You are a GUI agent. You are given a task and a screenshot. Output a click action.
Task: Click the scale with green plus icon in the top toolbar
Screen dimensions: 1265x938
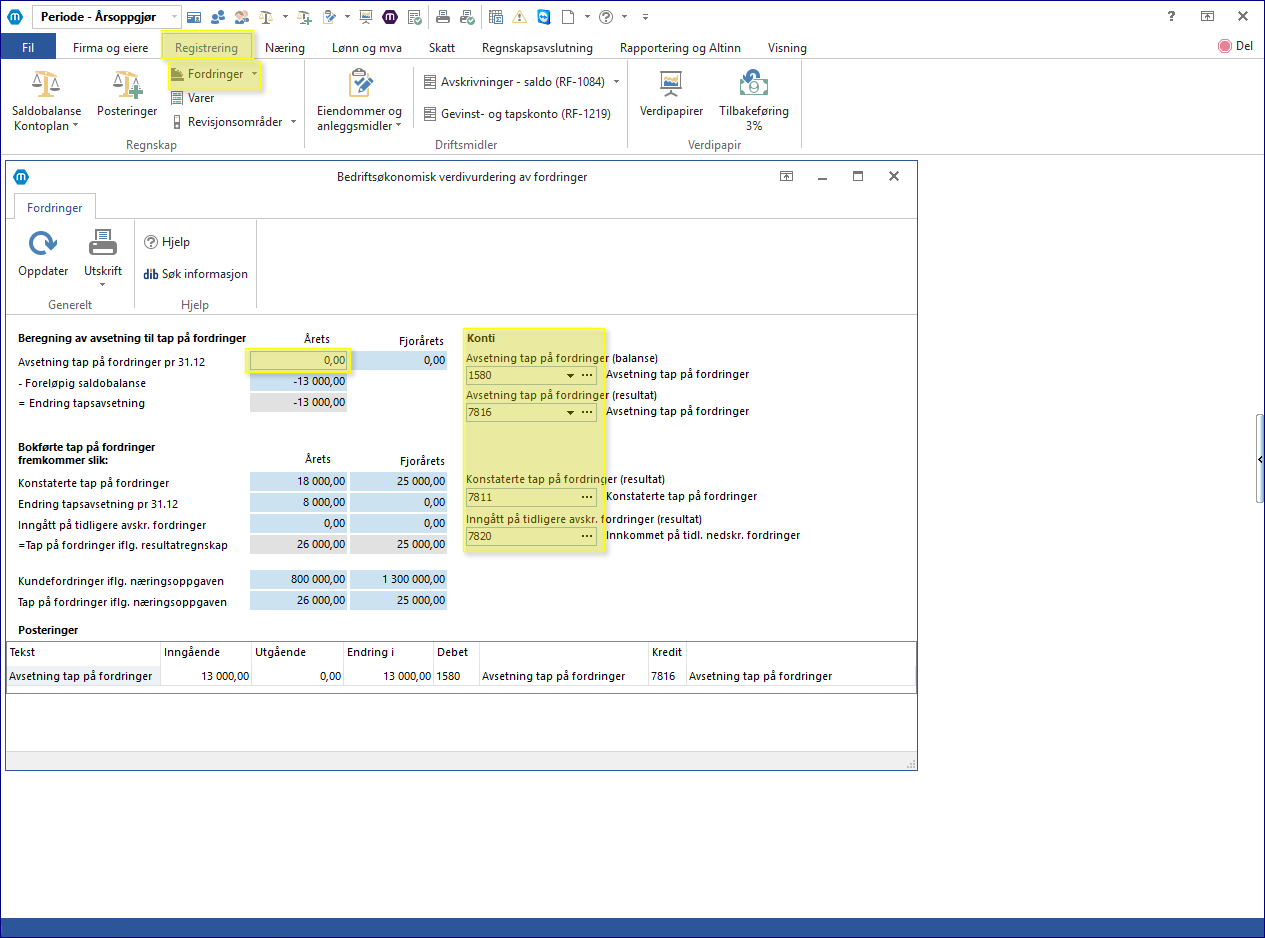tap(305, 17)
